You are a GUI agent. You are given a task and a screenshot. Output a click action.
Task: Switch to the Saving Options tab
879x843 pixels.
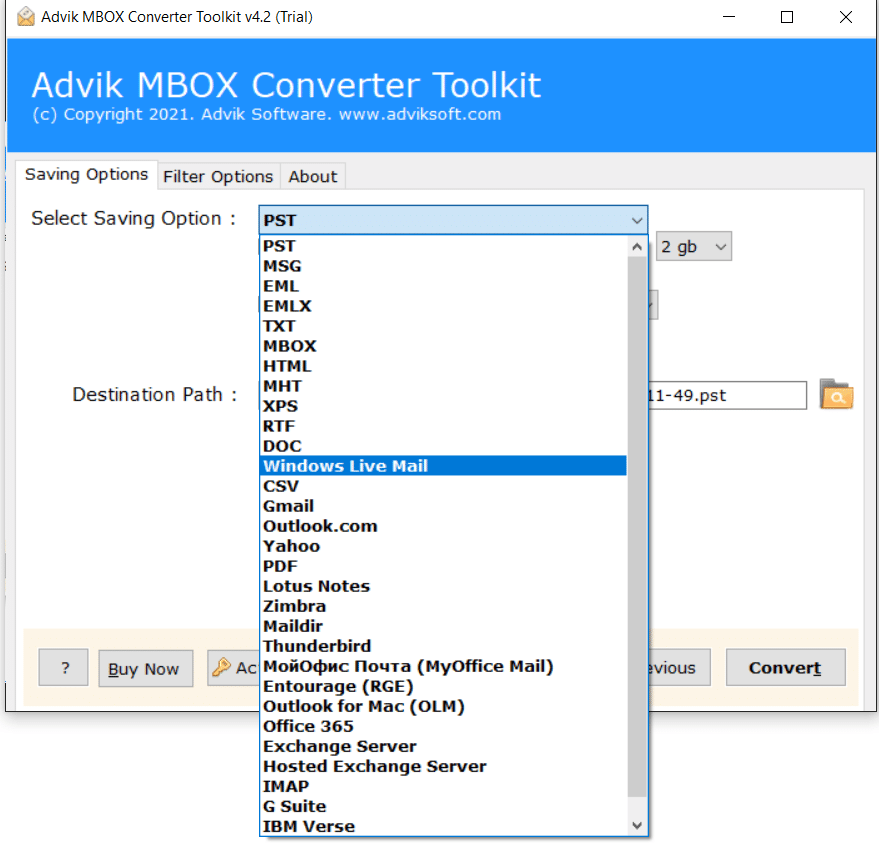tap(86, 175)
